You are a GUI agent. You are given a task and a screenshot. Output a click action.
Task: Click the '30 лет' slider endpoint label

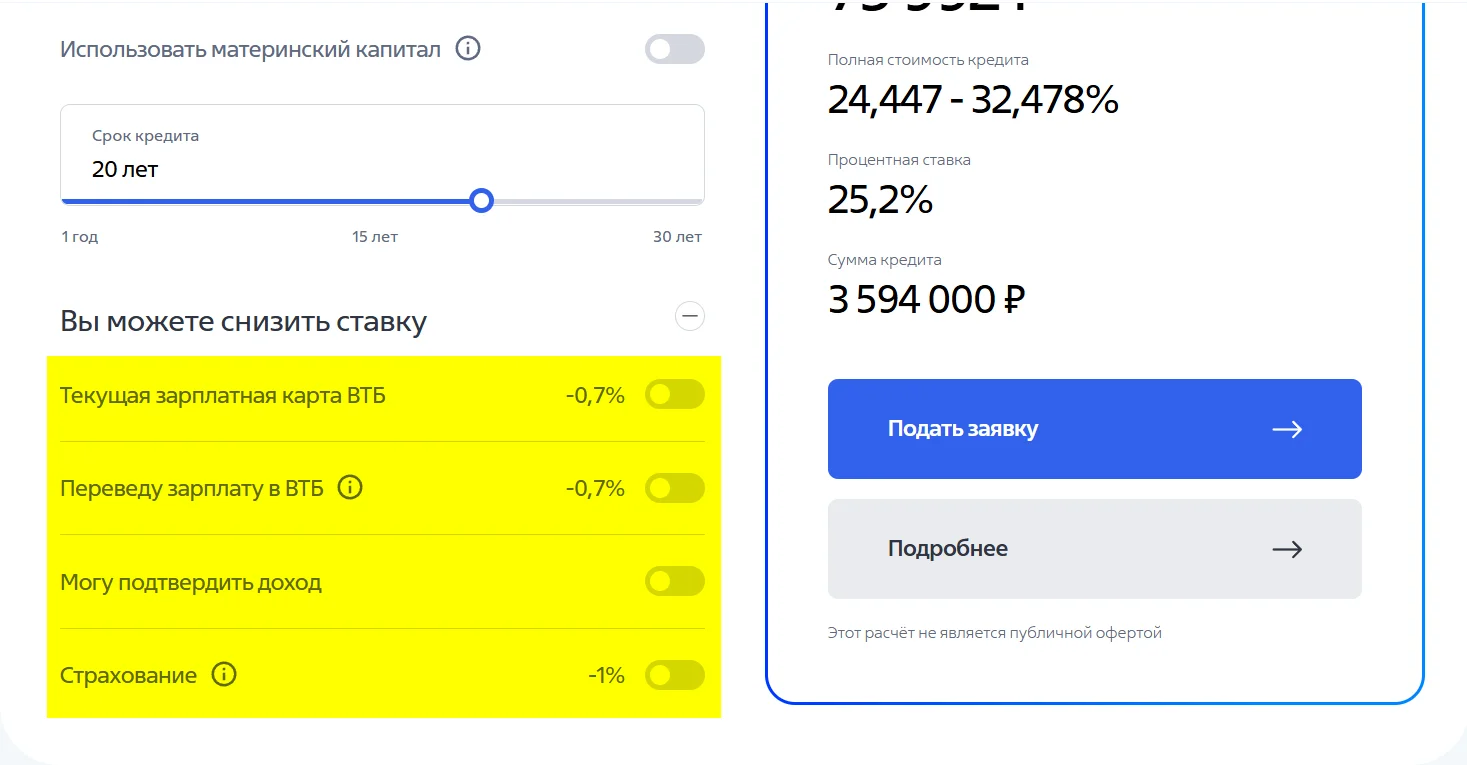point(677,236)
